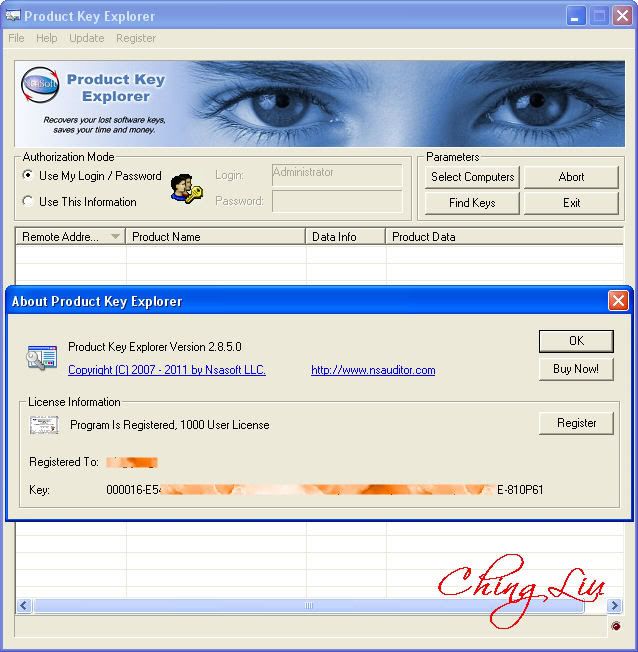Image resolution: width=638 pixels, height=652 pixels.
Task: Click the license certificate icon
Action: pyautogui.click(x=43, y=425)
